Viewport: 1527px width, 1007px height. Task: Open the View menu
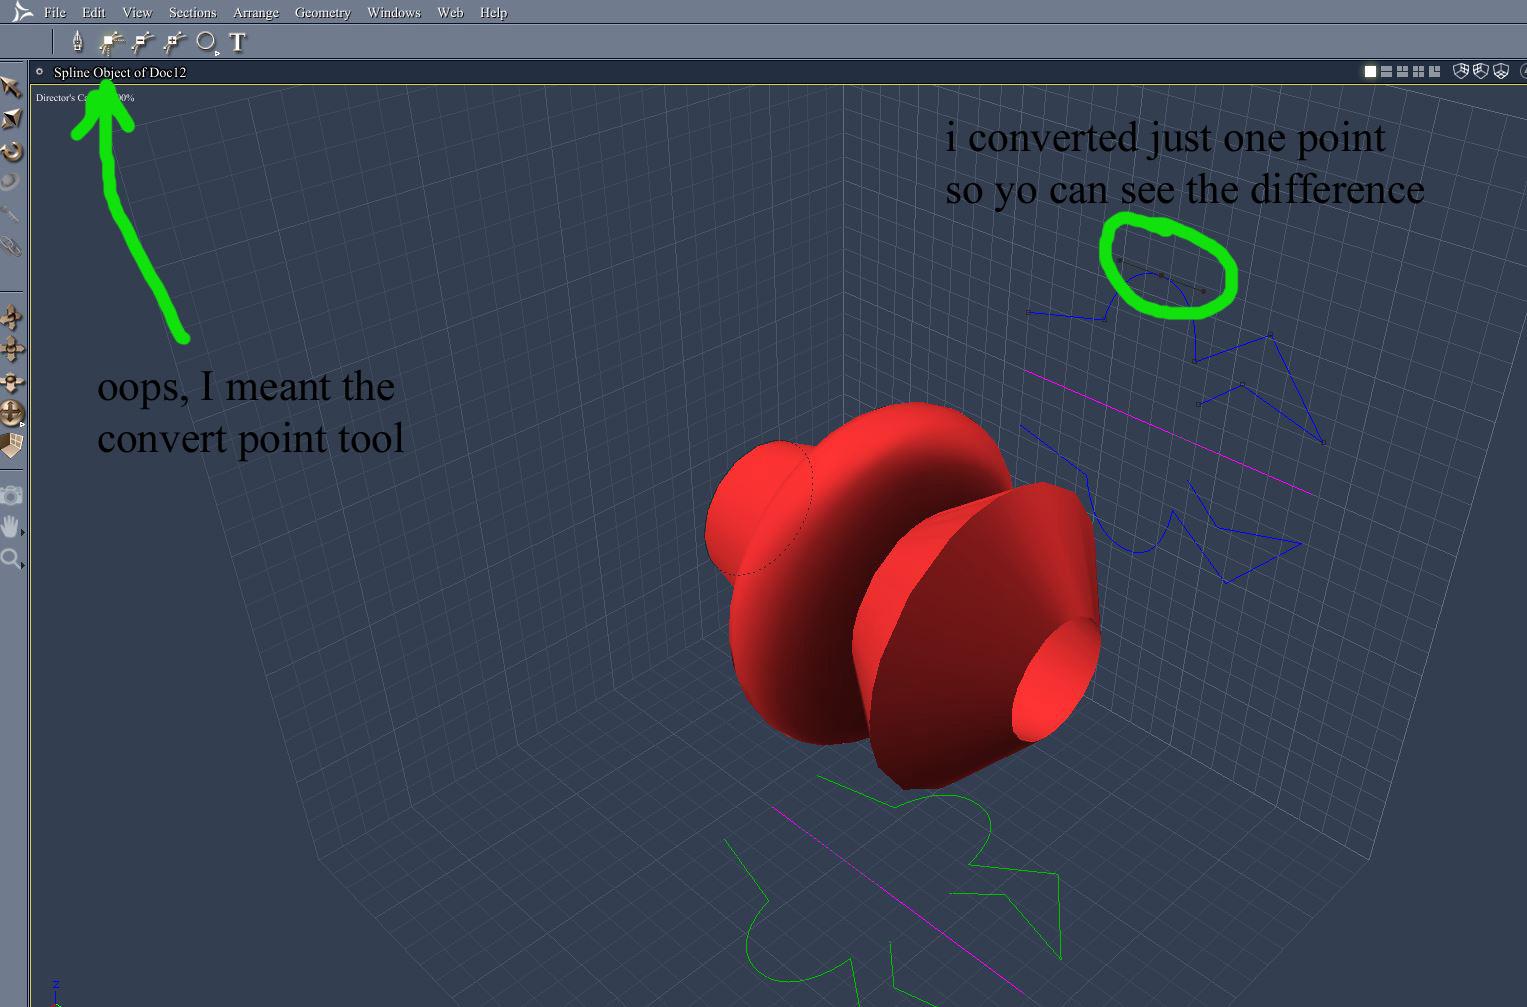[137, 13]
